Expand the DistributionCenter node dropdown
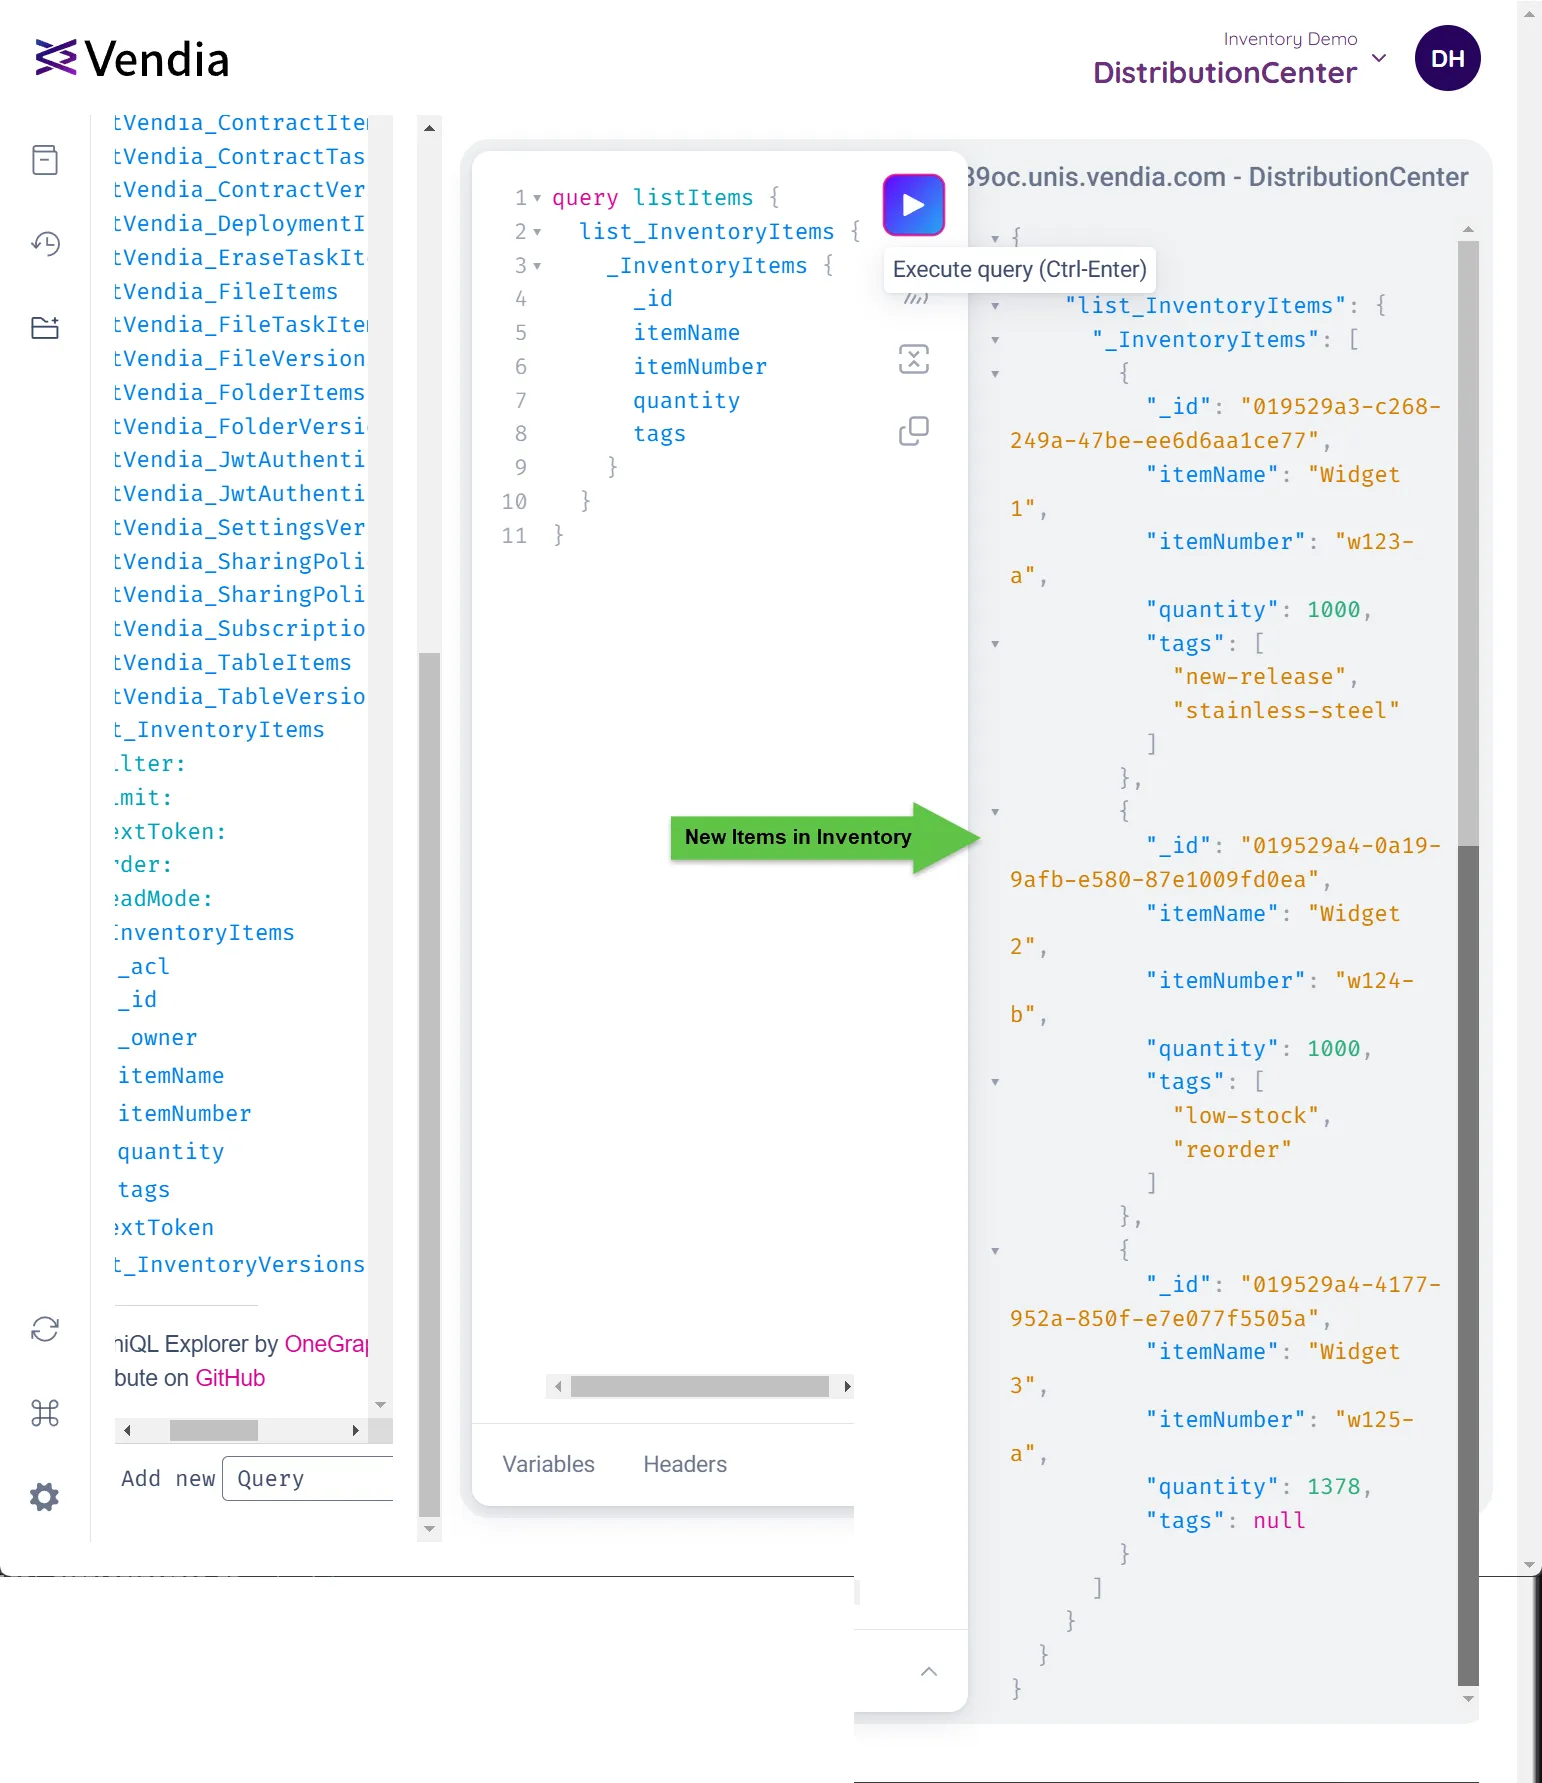 pyautogui.click(x=1379, y=58)
